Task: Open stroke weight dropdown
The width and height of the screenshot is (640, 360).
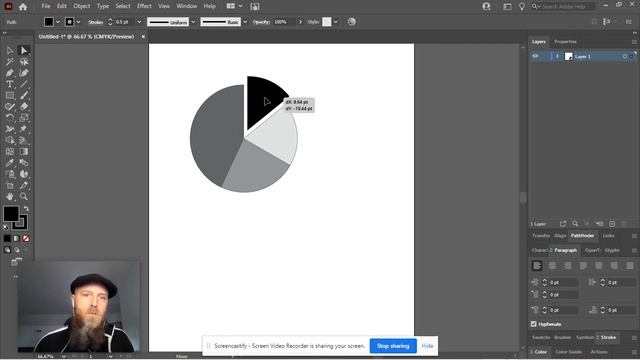Action: click(x=139, y=22)
